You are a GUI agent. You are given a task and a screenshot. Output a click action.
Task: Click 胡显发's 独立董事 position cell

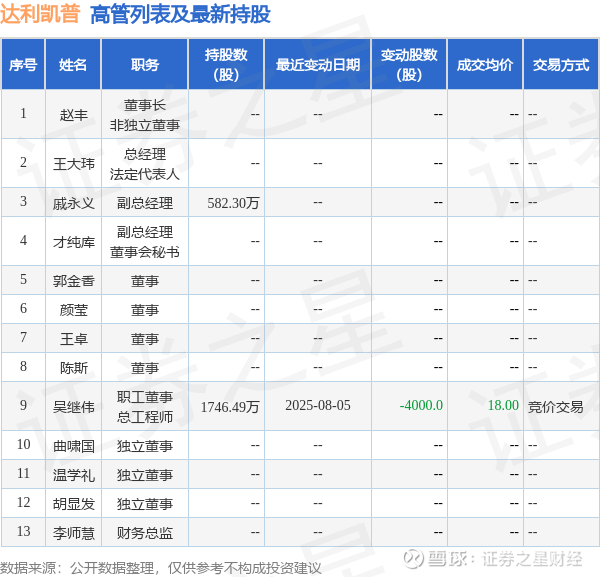point(145,504)
